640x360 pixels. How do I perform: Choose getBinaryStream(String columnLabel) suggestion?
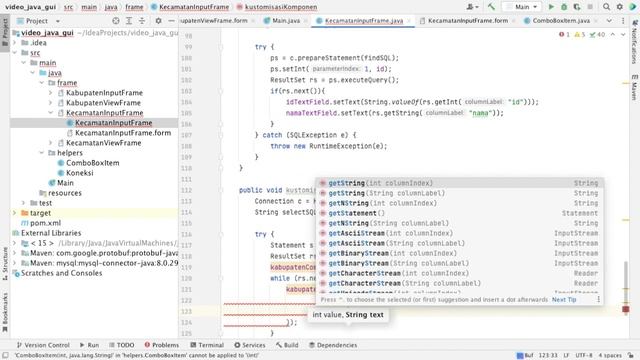(x=460, y=264)
